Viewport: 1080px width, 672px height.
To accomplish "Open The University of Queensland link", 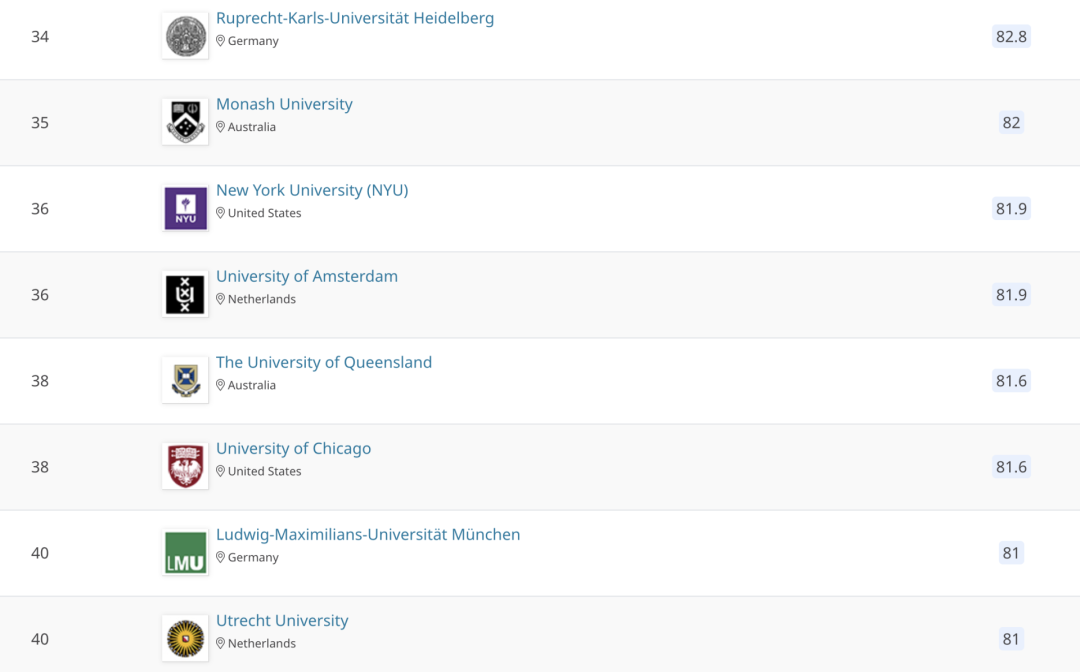I will (324, 362).
